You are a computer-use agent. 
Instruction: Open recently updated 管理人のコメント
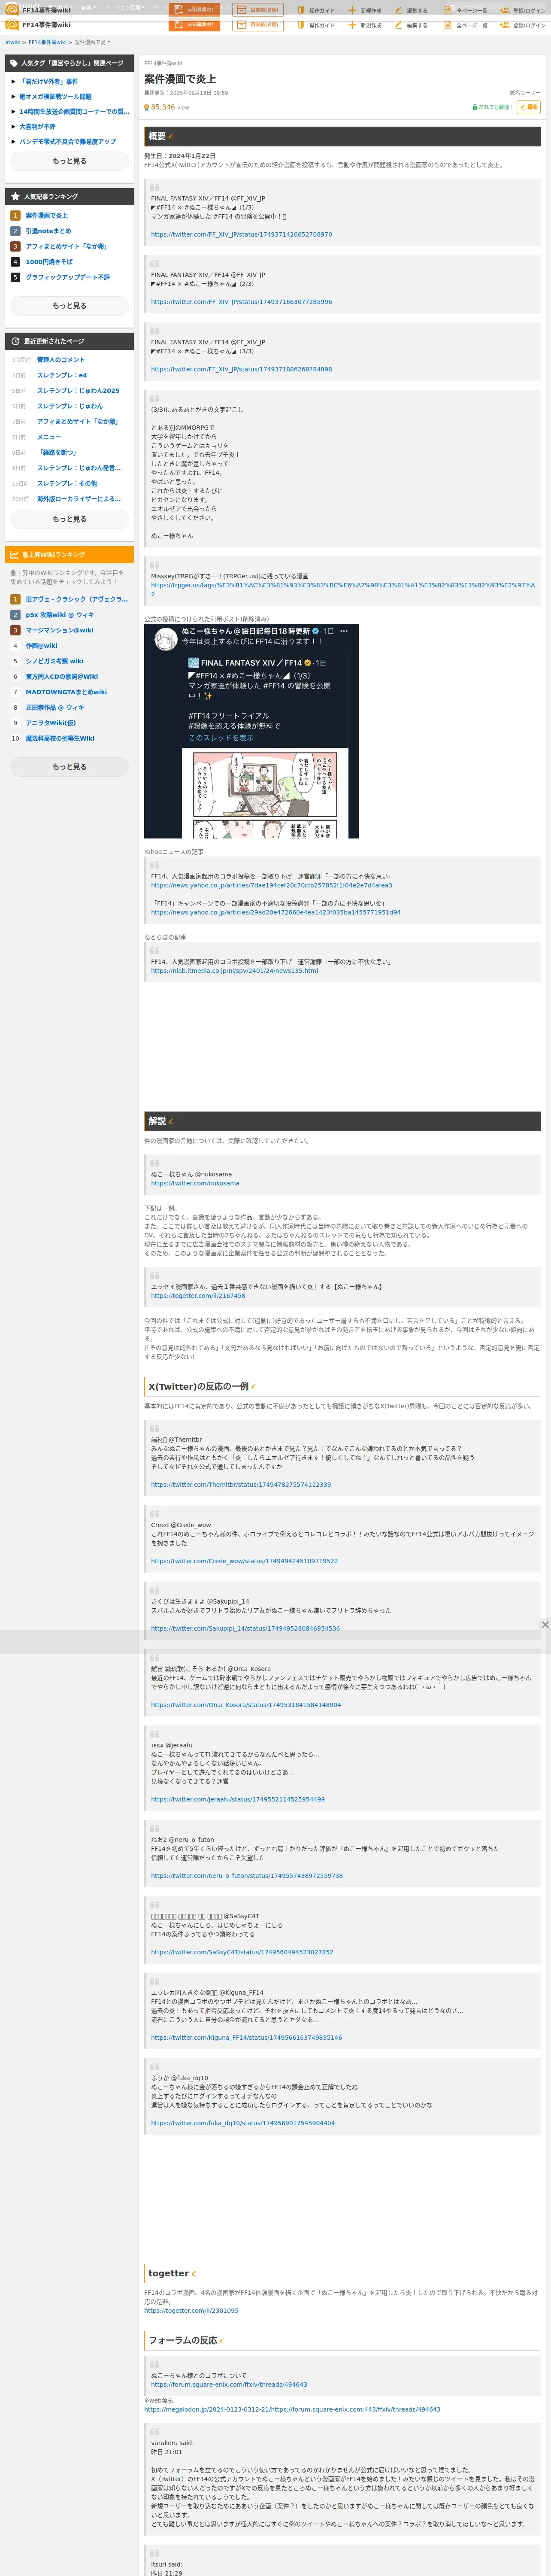[61, 360]
